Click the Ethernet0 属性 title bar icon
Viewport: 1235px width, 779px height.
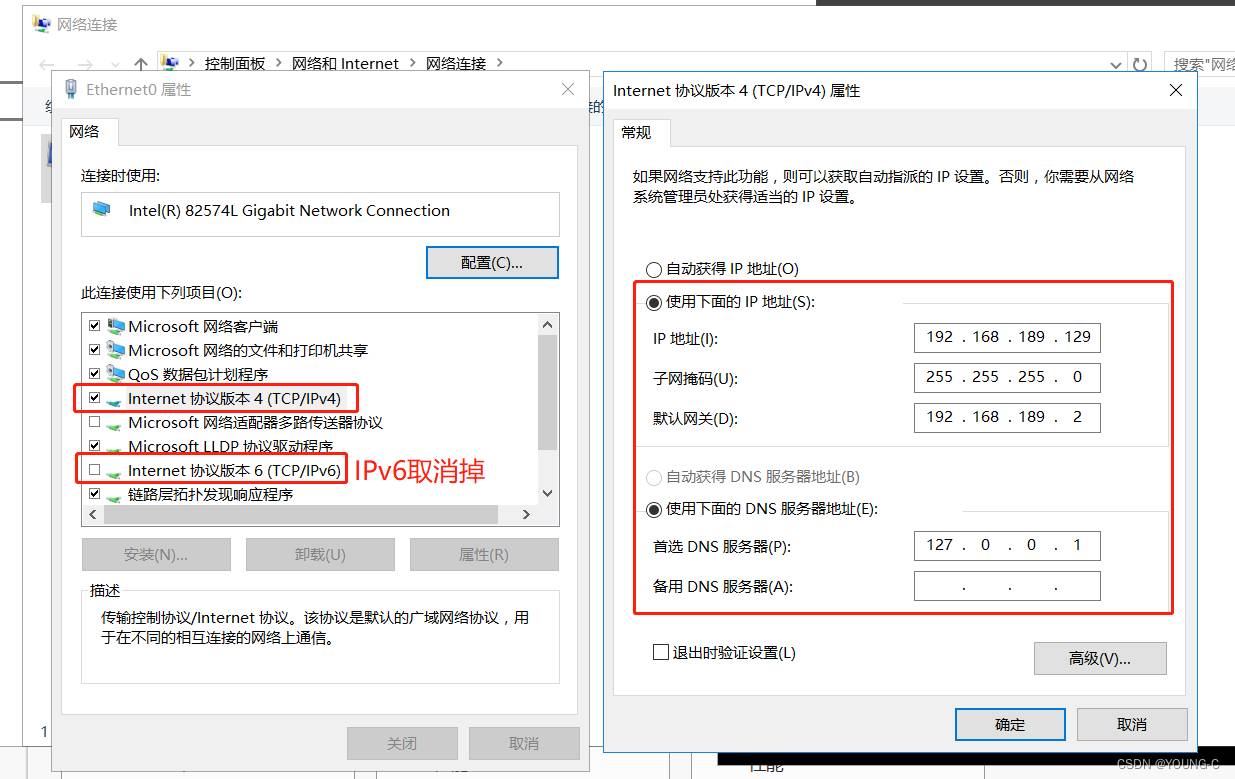pyautogui.click(x=71, y=89)
